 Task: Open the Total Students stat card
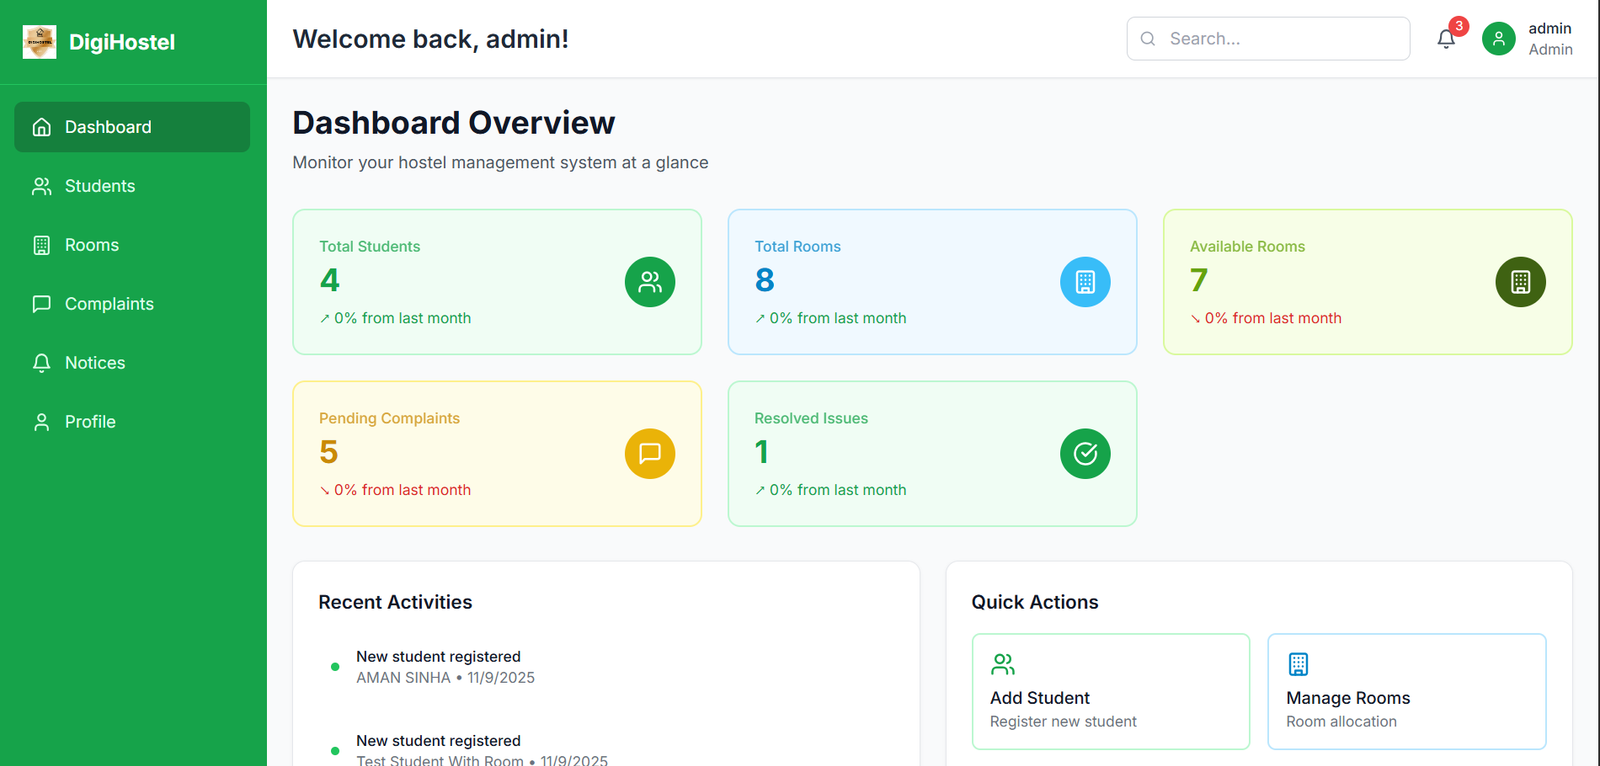[497, 282]
